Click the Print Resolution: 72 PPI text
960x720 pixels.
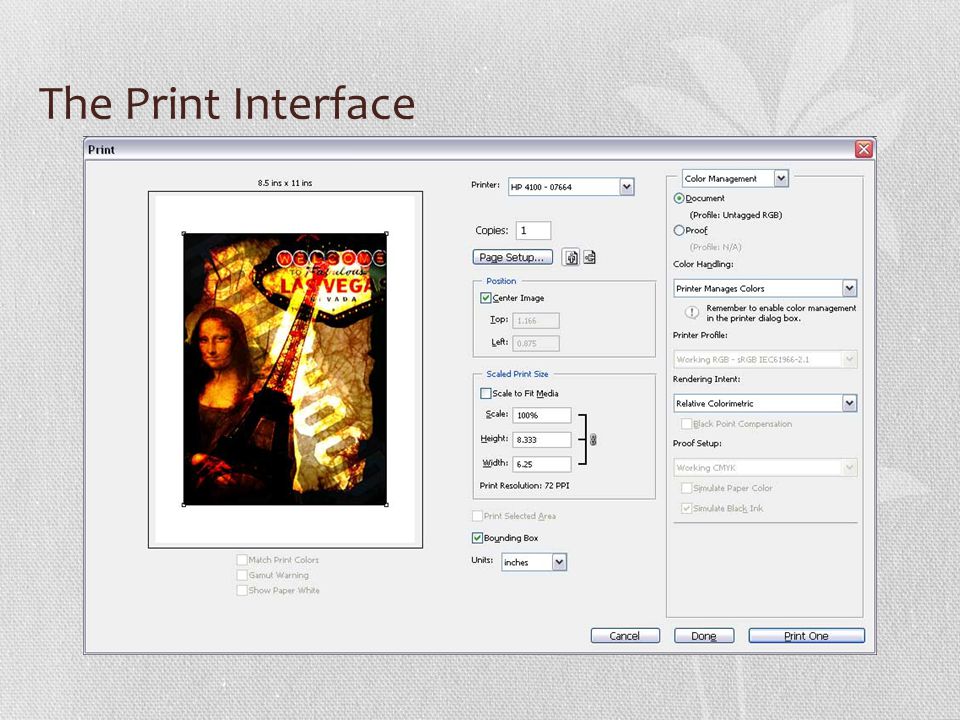point(525,486)
